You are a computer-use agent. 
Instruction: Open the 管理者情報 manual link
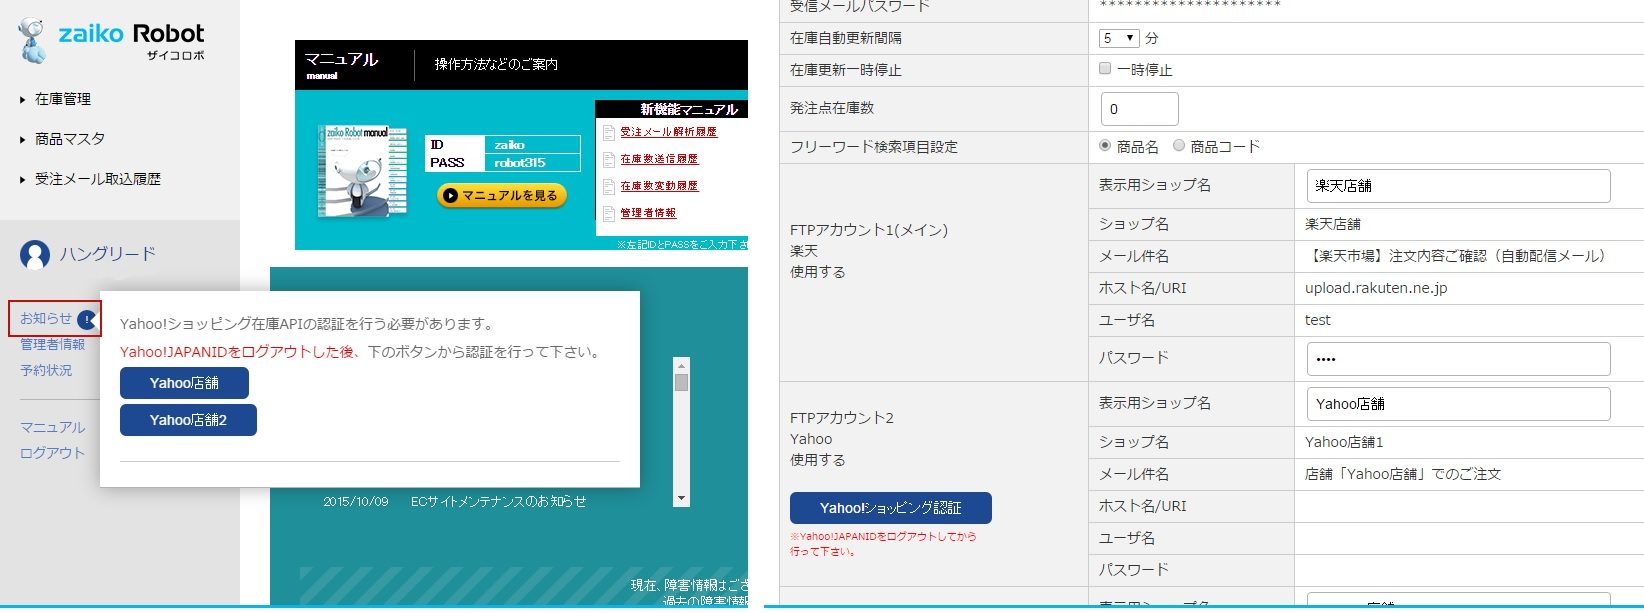pyautogui.click(x=648, y=213)
